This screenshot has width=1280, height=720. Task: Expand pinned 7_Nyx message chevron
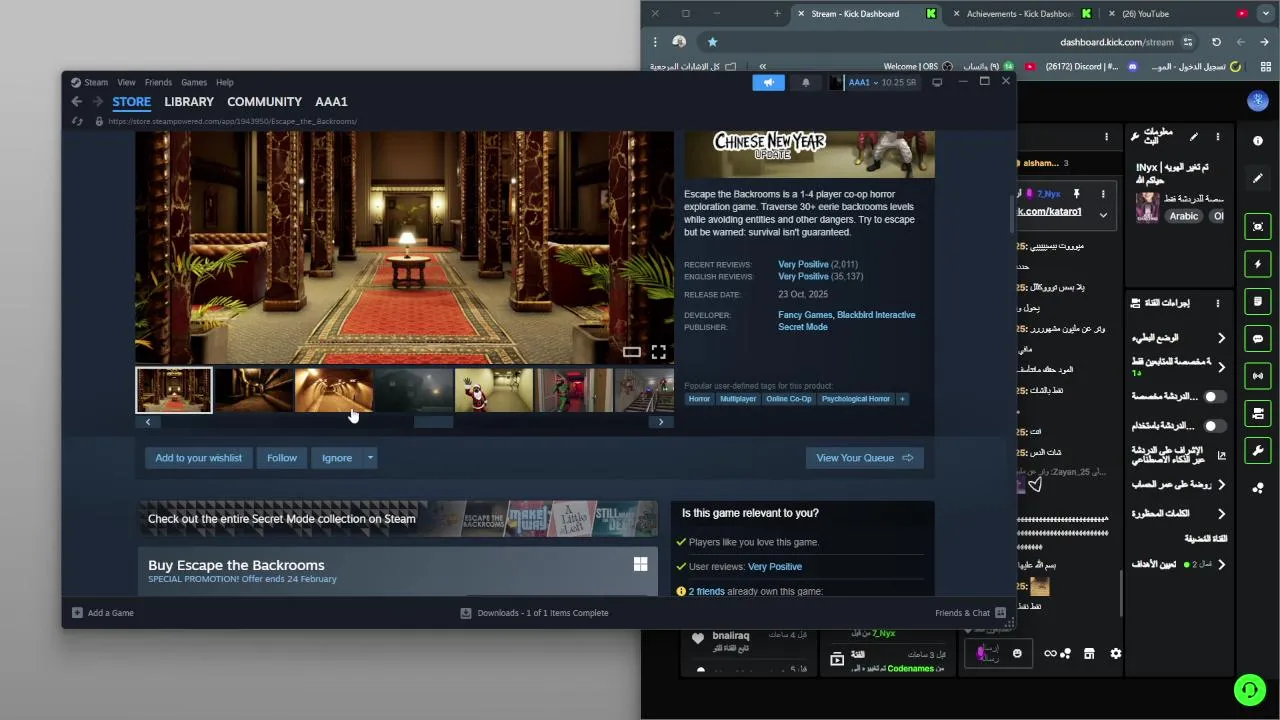(1103, 214)
